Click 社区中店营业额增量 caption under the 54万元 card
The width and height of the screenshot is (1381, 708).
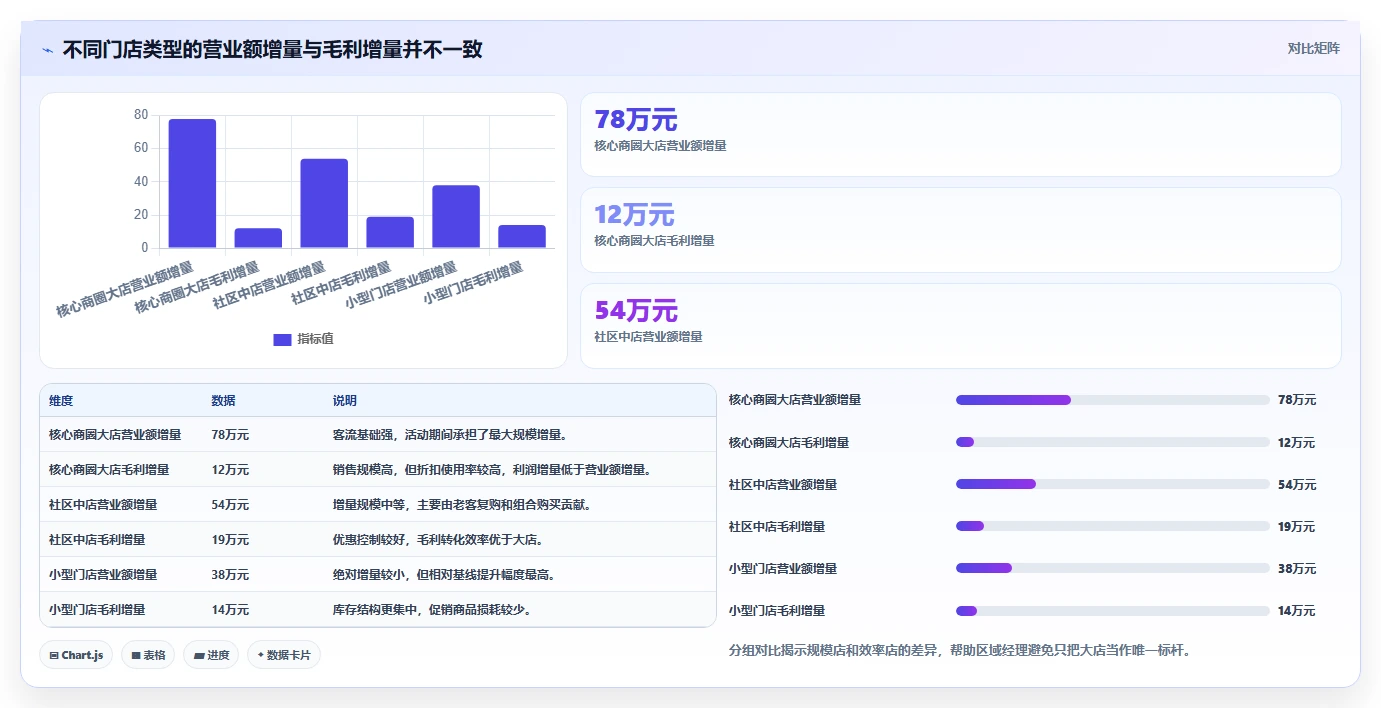648,337
